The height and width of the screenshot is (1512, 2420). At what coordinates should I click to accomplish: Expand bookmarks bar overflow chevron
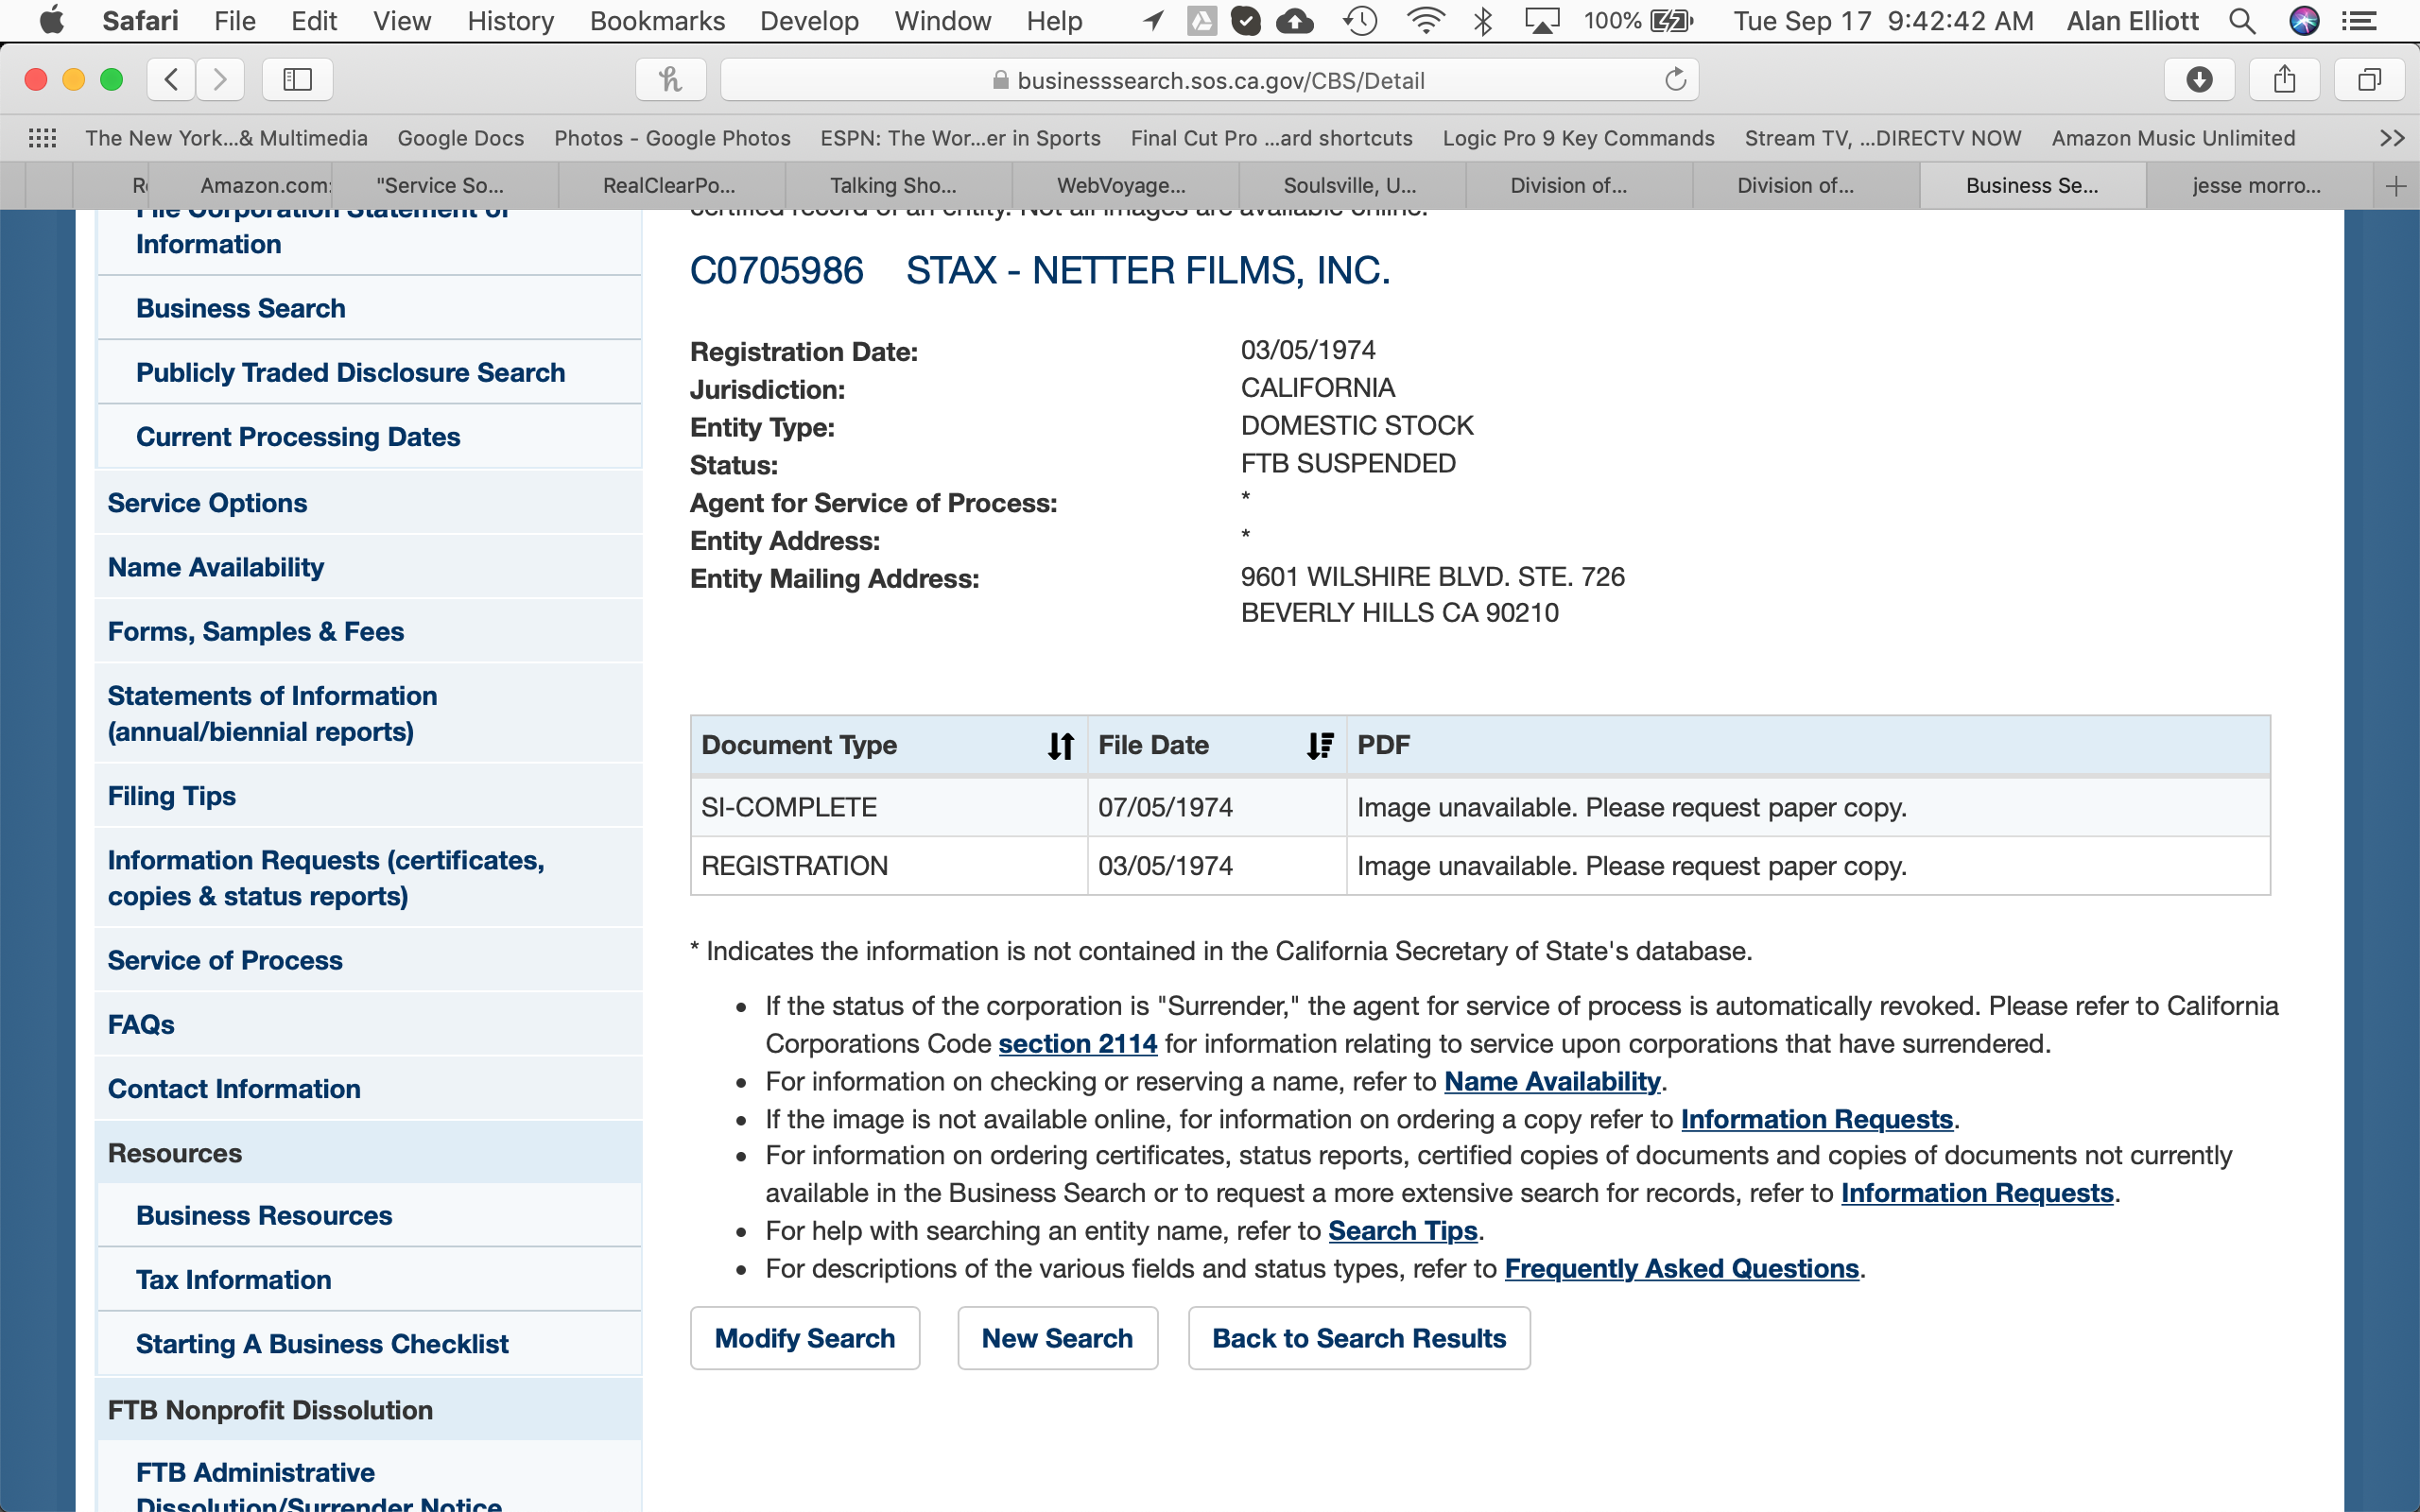2391,138
